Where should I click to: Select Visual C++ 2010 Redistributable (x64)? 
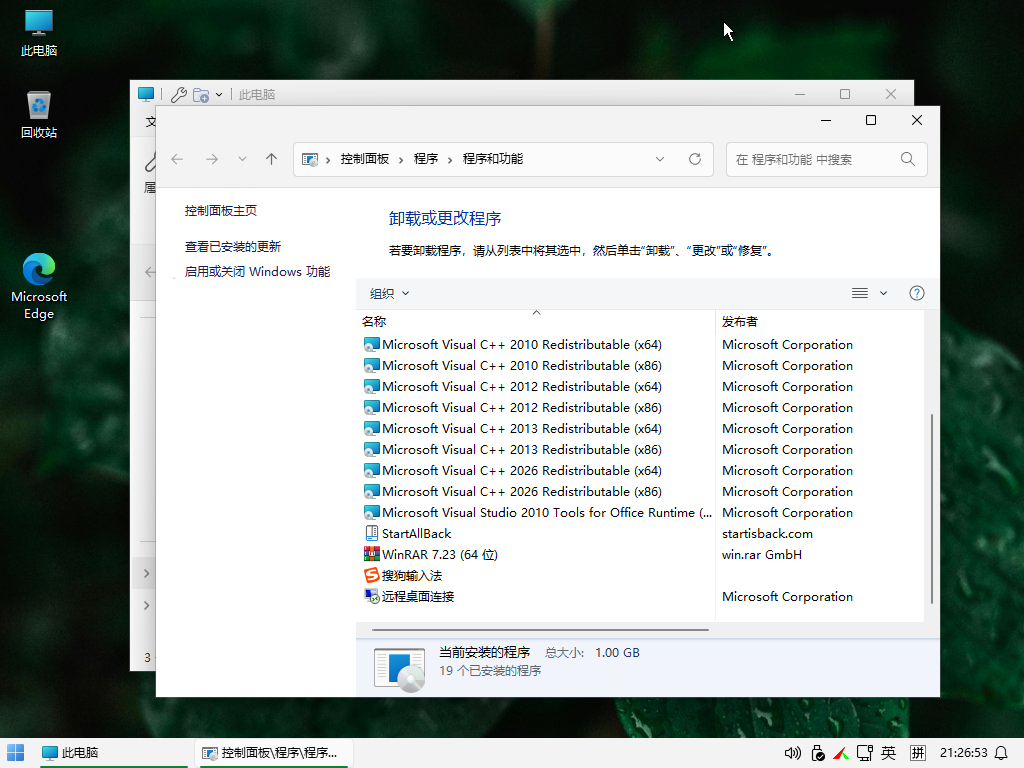pos(521,345)
